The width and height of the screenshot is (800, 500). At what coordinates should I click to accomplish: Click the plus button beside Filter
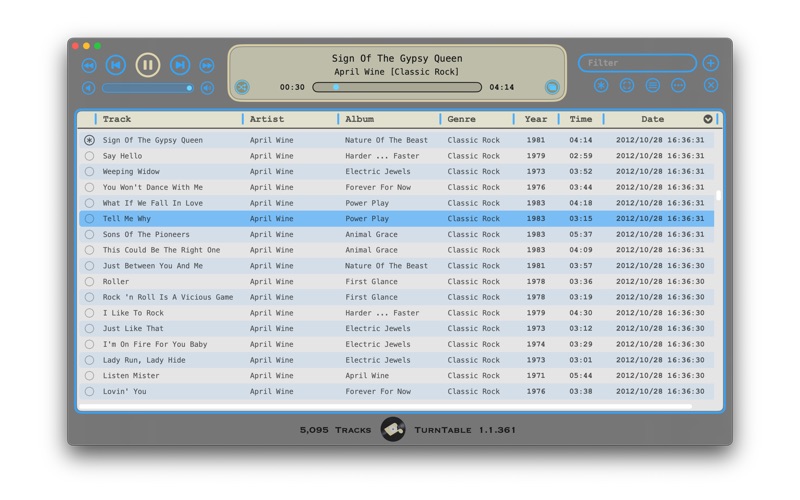click(711, 63)
